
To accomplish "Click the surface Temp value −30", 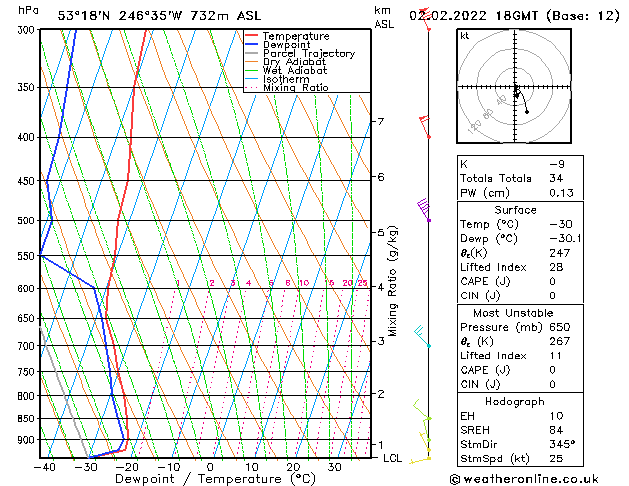I will tap(561, 224).
